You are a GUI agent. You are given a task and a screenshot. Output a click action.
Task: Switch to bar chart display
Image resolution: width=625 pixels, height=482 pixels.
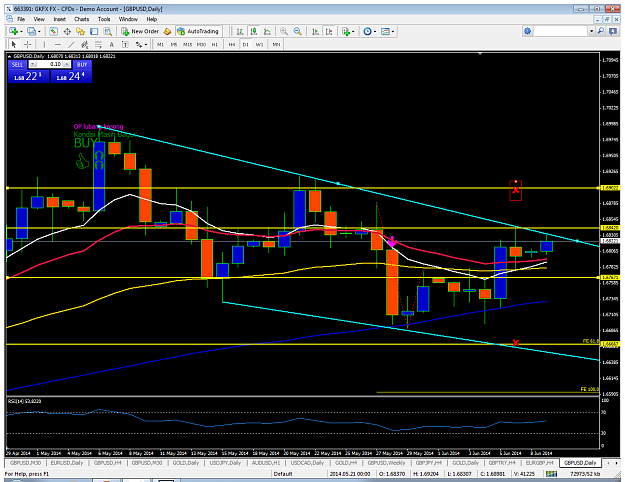[x=240, y=31]
